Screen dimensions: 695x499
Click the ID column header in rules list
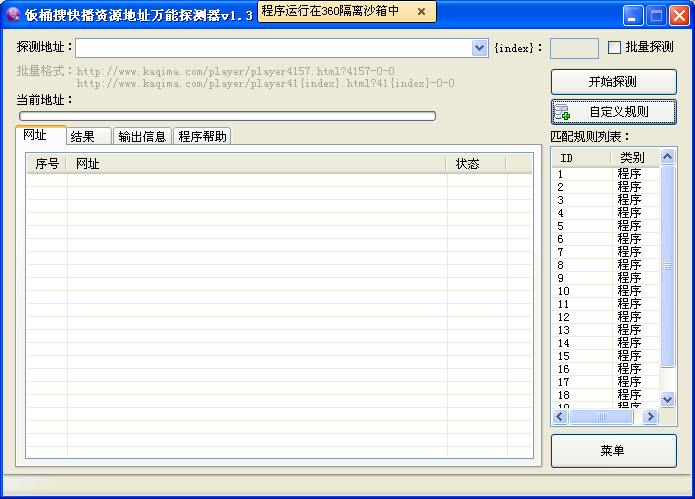coord(582,158)
